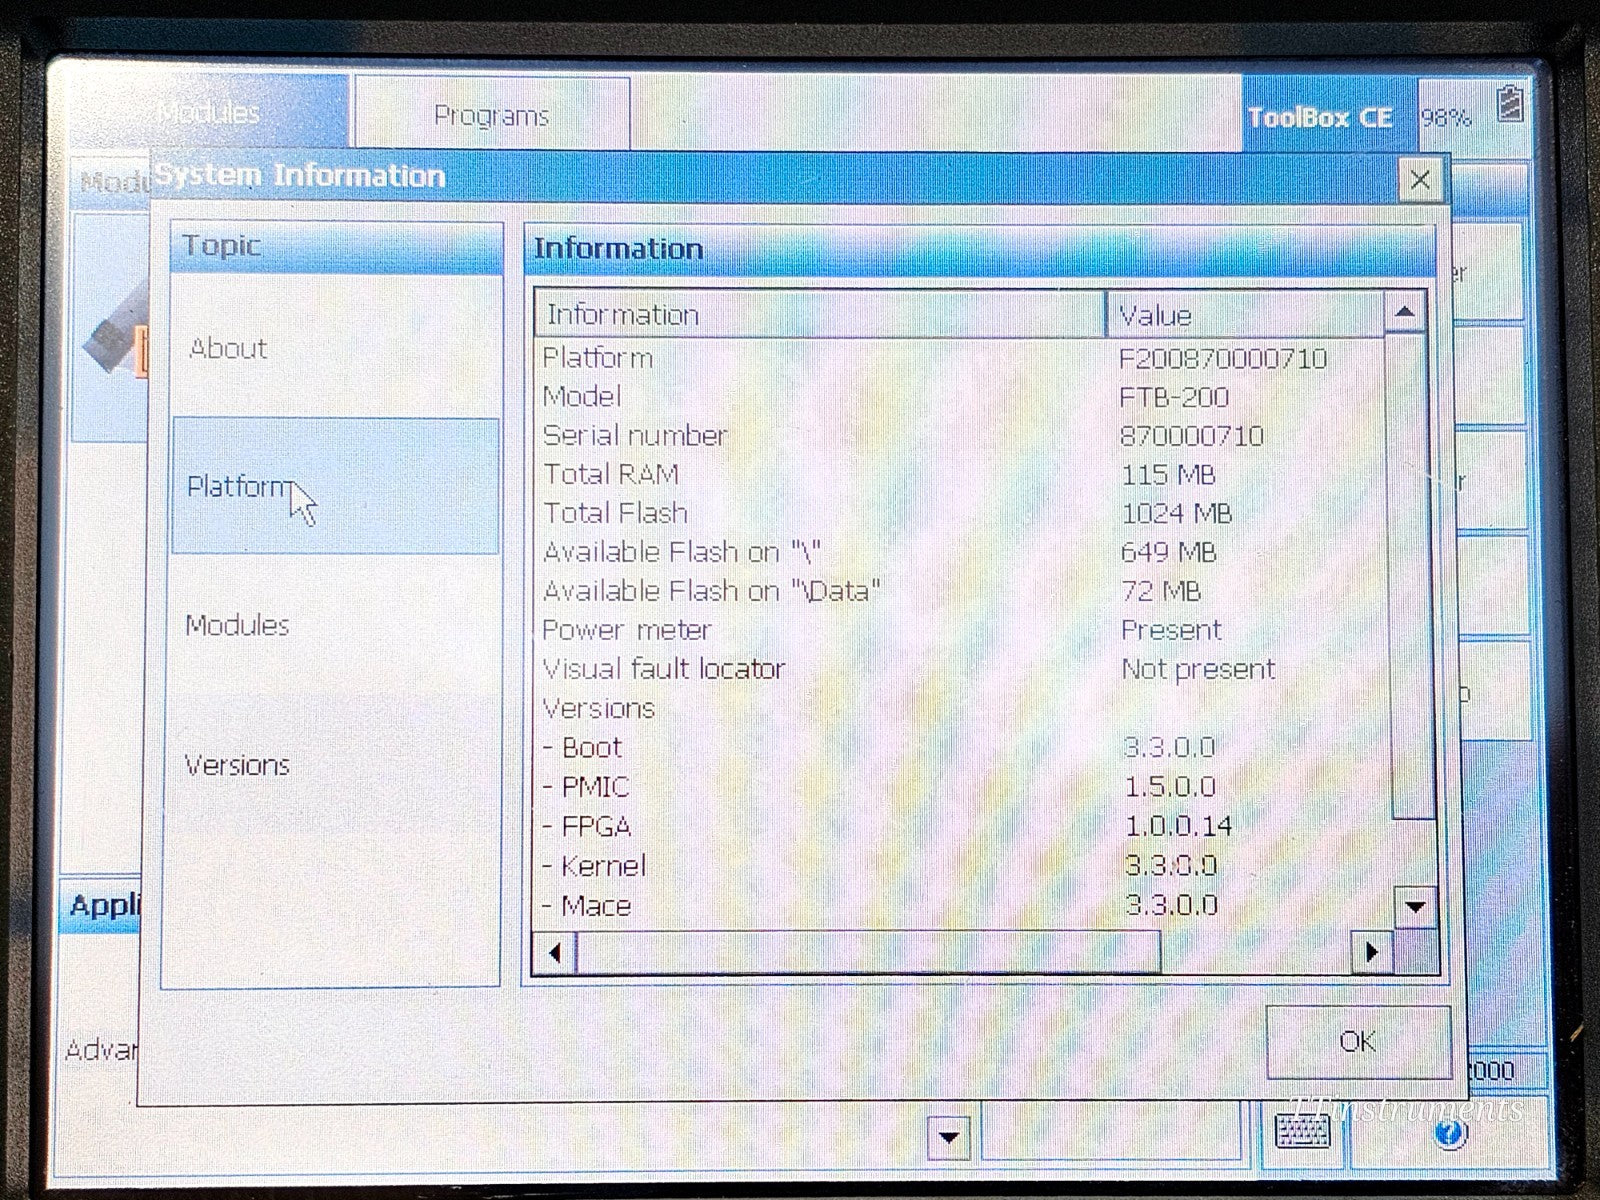Select the Boot version row
1600x1200 pixels.
click(963, 747)
